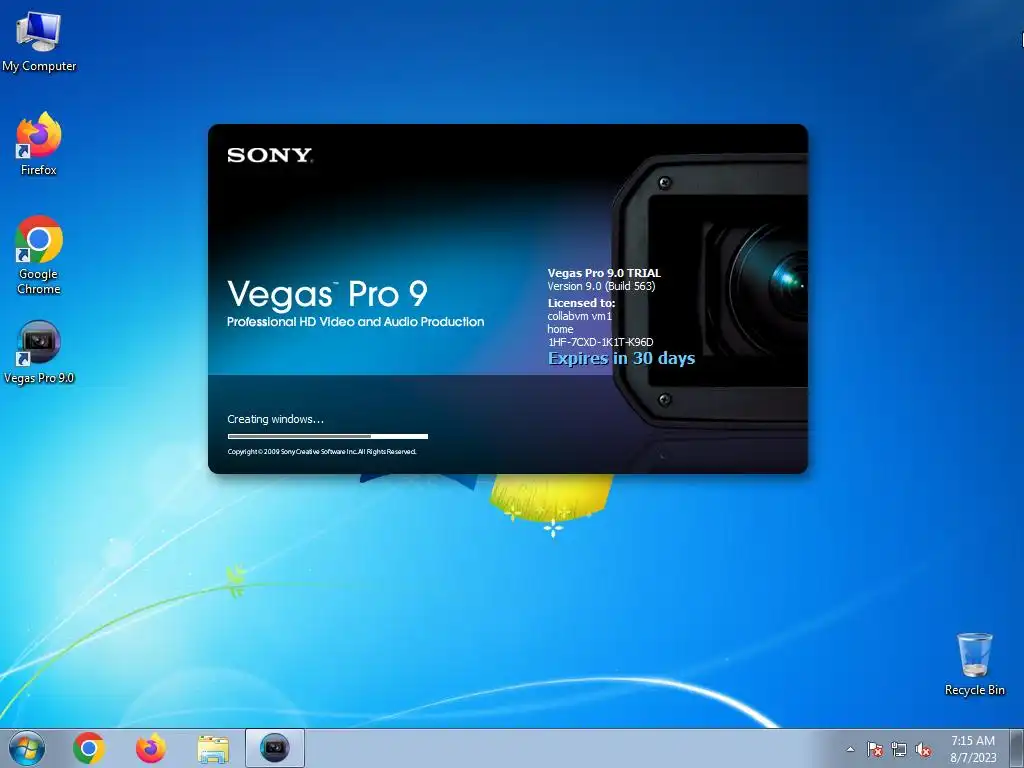Click the SONY logo on the splash screen
Viewport: 1024px width, 768px height.
point(270,155)
